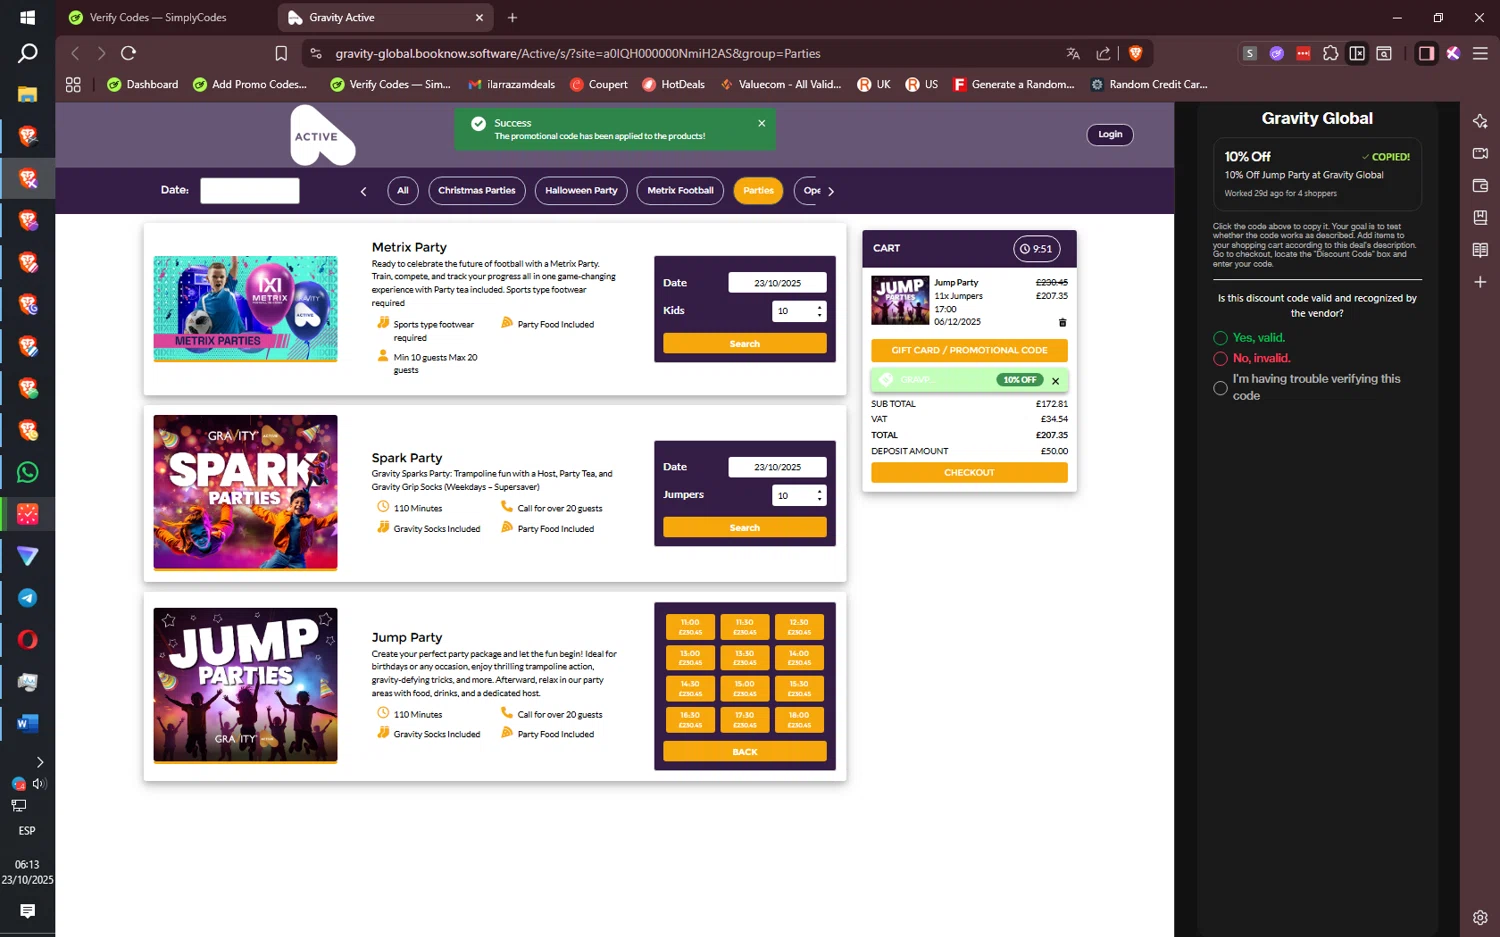Image resolution: width=1500 pixels, height=937 pixels.
Task: Open File Explorer from the taskbar
Action: [x=28, y=94]
